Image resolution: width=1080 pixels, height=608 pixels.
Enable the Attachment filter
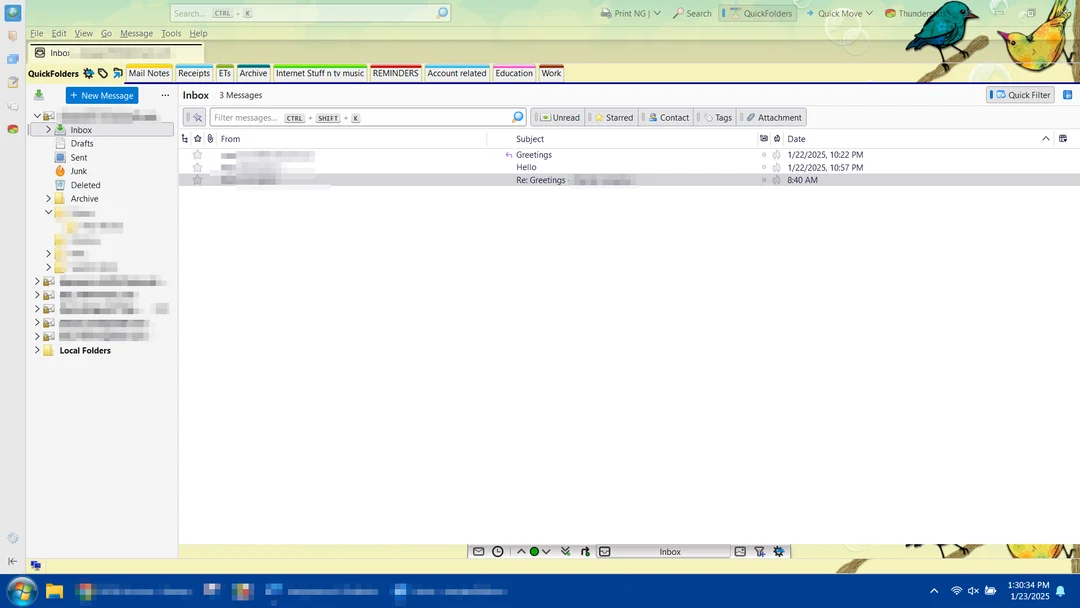coord(772,117)
